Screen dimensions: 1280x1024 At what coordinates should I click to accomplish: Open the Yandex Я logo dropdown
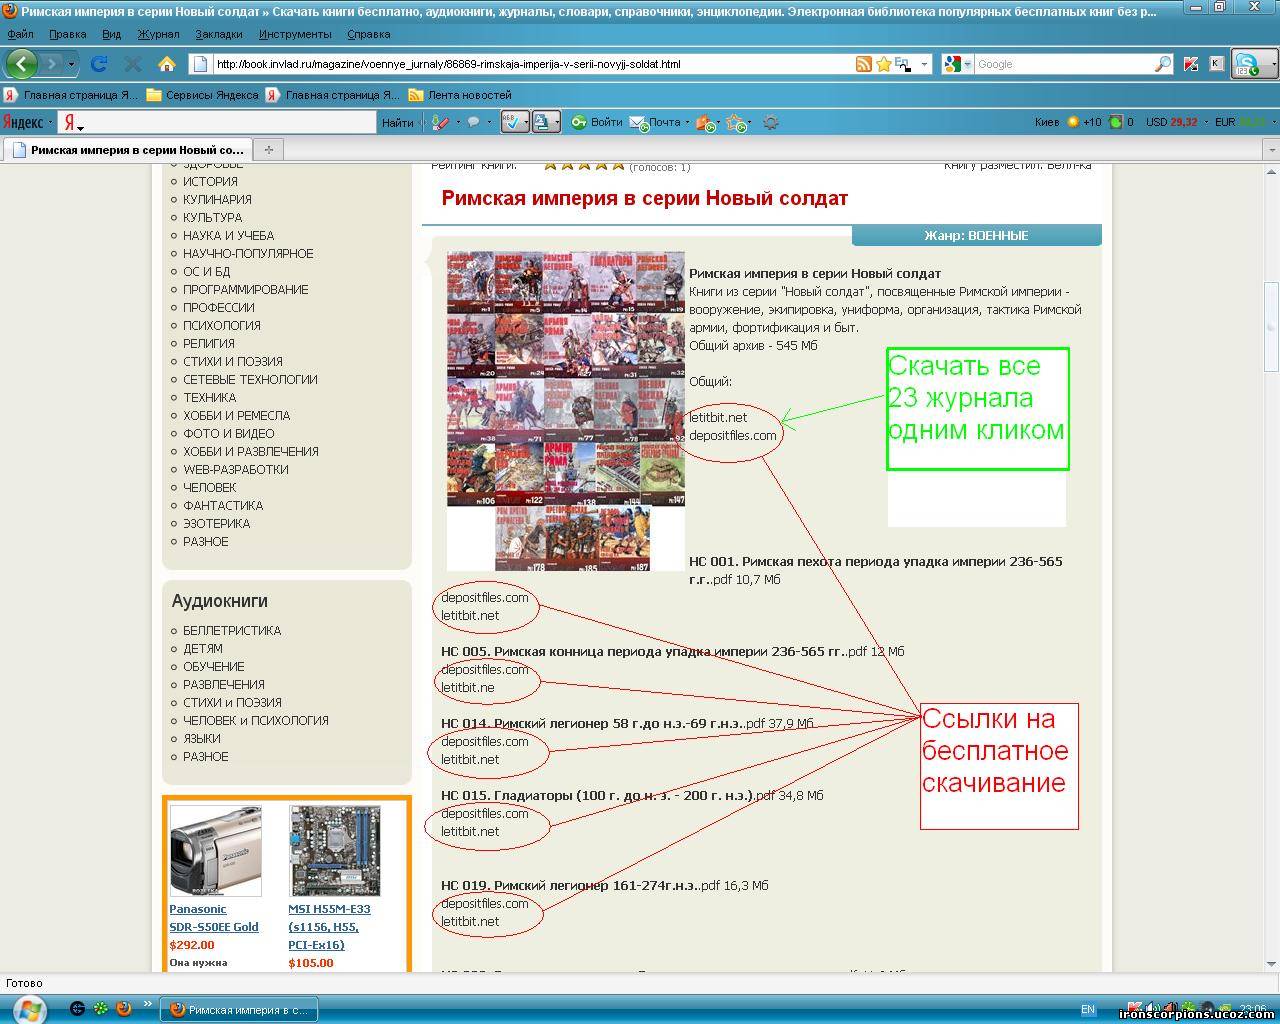pos(73,122)
